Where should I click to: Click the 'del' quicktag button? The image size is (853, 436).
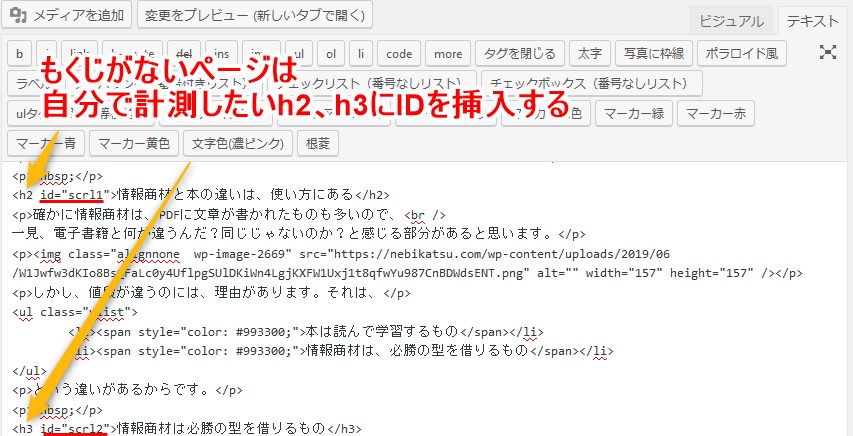tap(184, 53)
